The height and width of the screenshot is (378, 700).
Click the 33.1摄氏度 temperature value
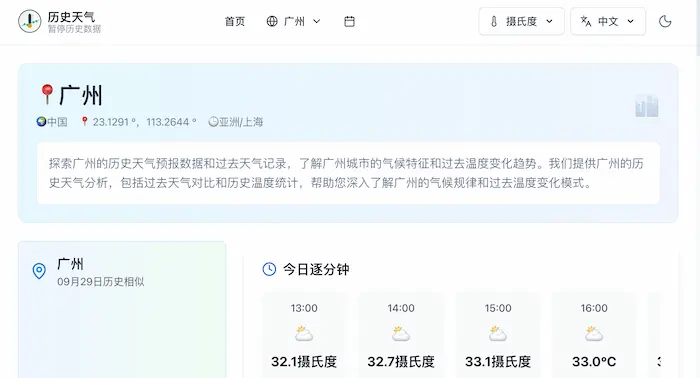[x=498, y=361]
